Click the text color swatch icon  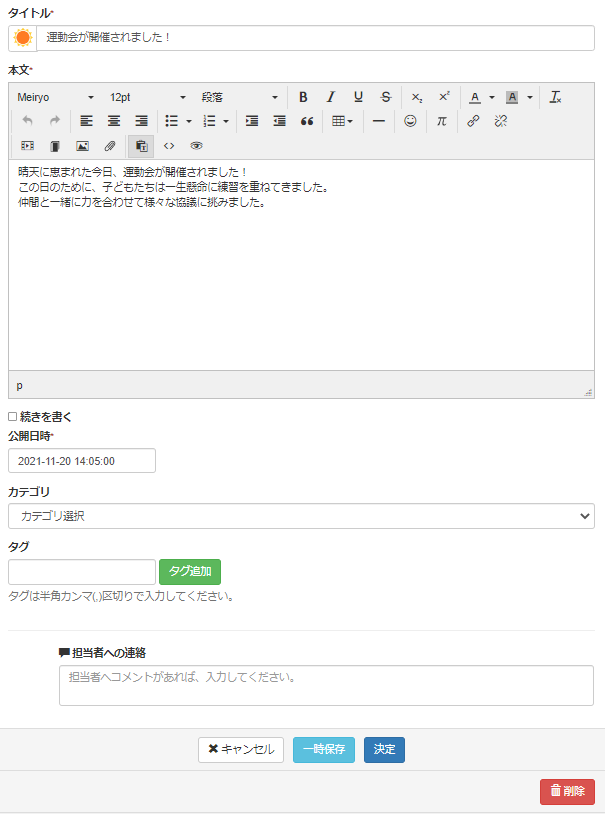475,97
